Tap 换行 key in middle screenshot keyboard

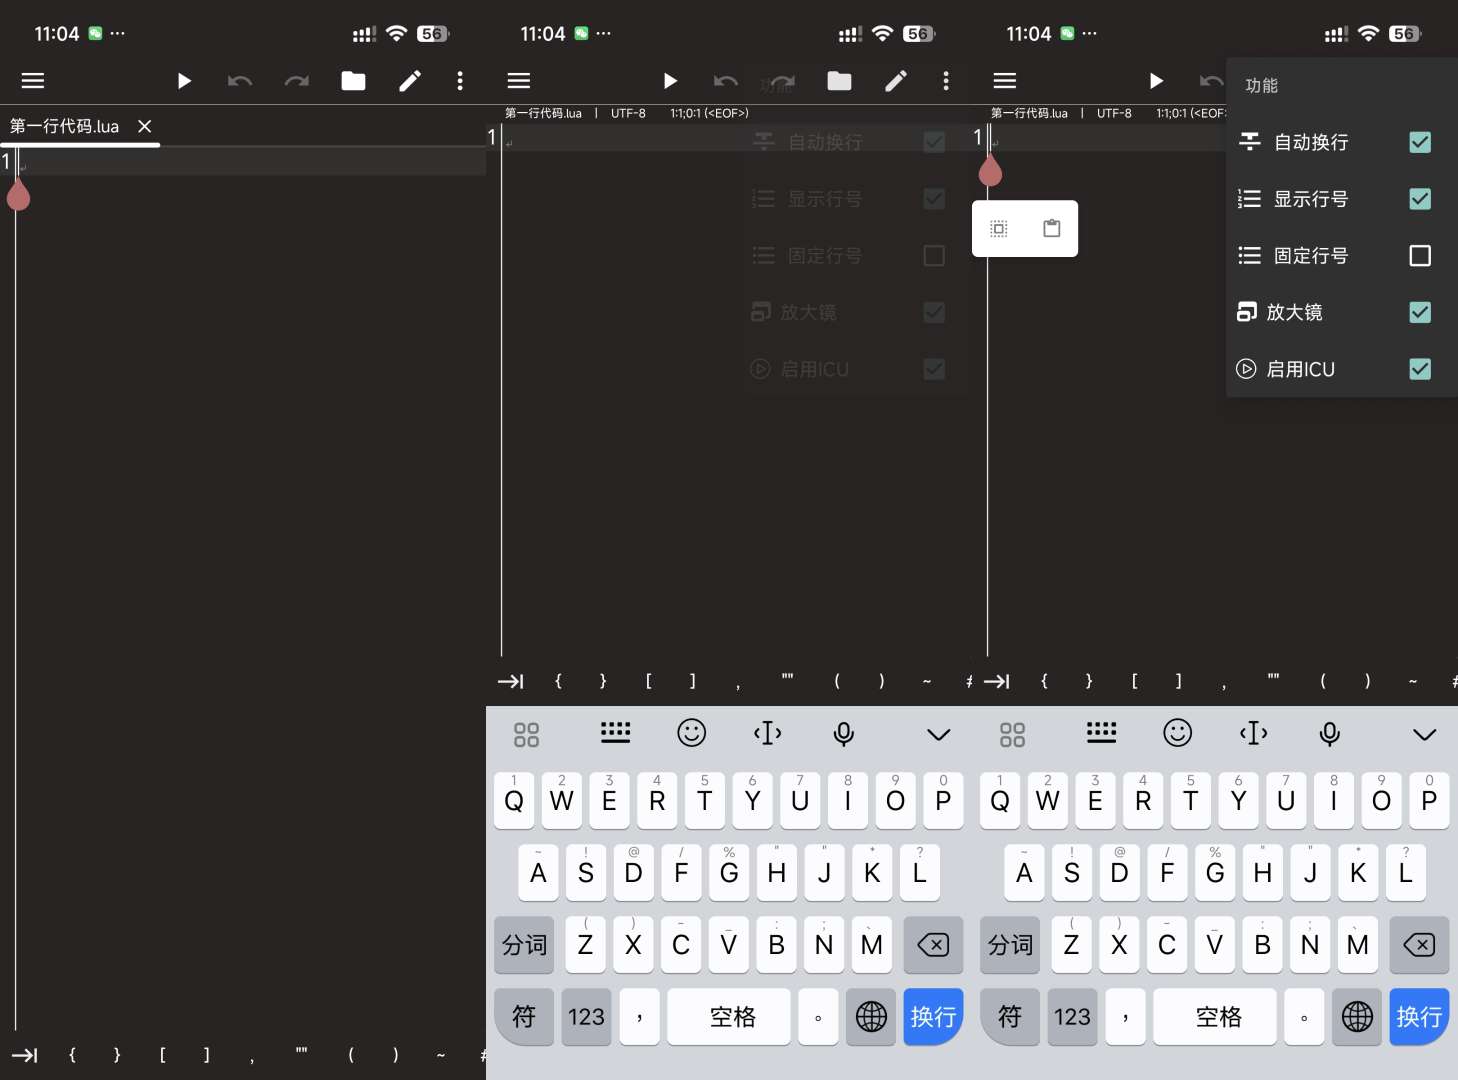click(933, 1017)
